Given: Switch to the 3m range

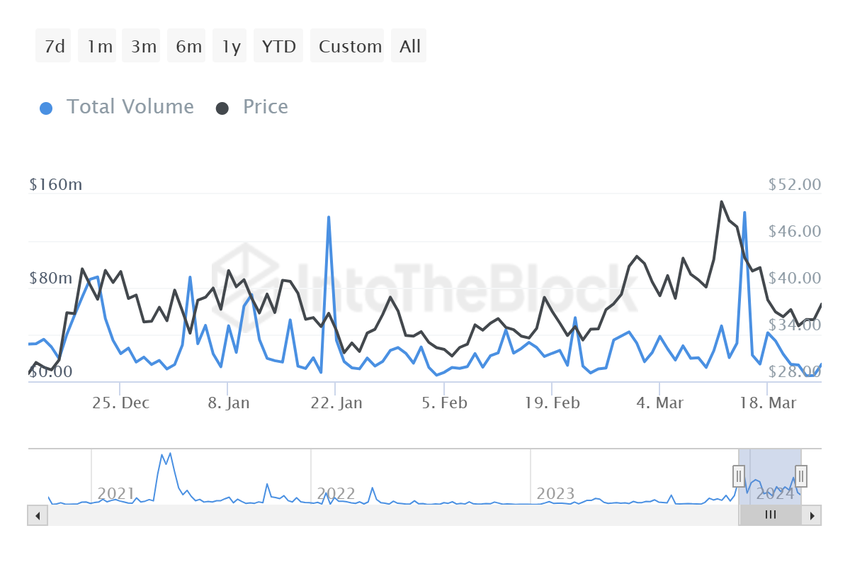Looking at the screenshot, I should (x=141, y=46).
